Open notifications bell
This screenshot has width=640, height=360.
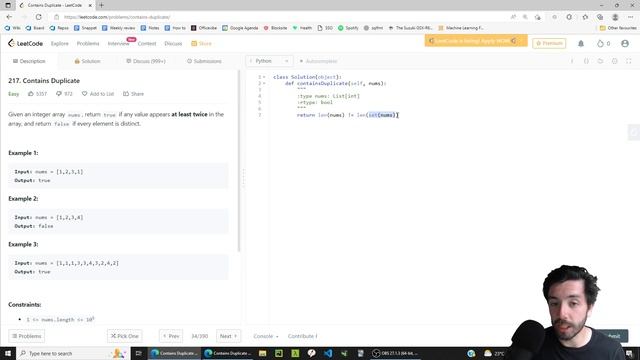tap(581, 43)
